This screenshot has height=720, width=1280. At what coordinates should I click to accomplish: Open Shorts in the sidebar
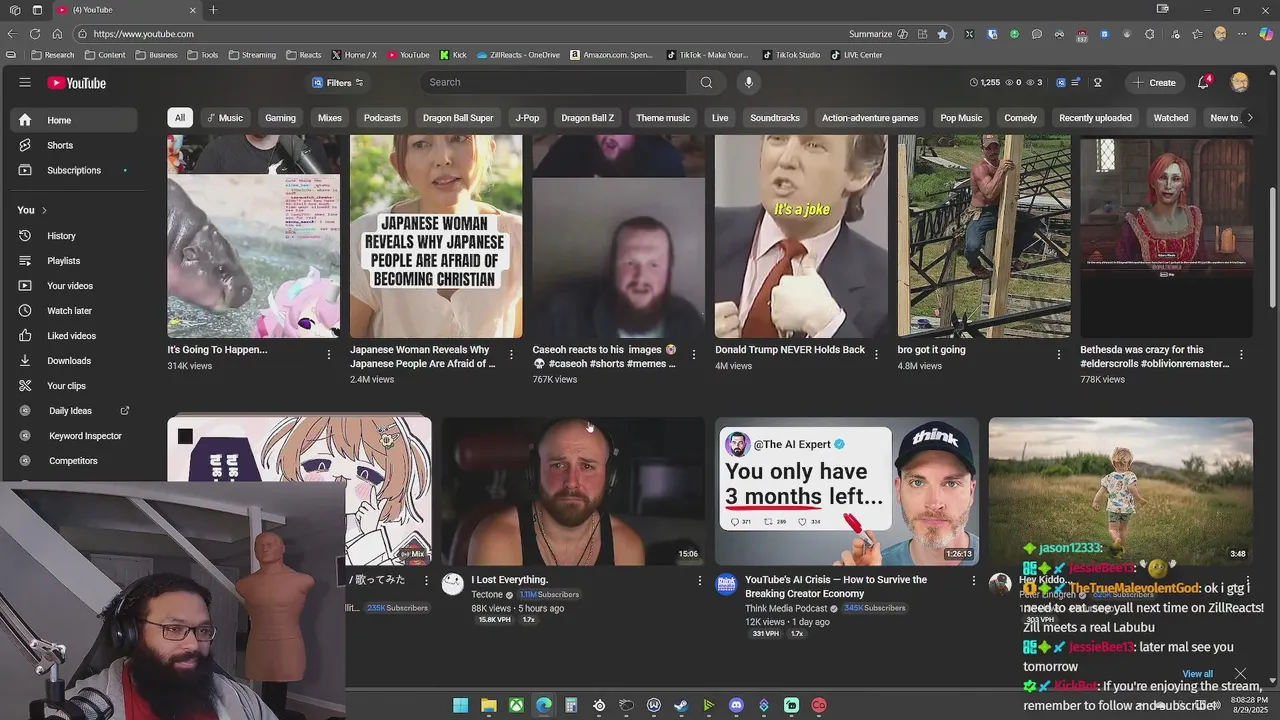[x=74, y=145]
